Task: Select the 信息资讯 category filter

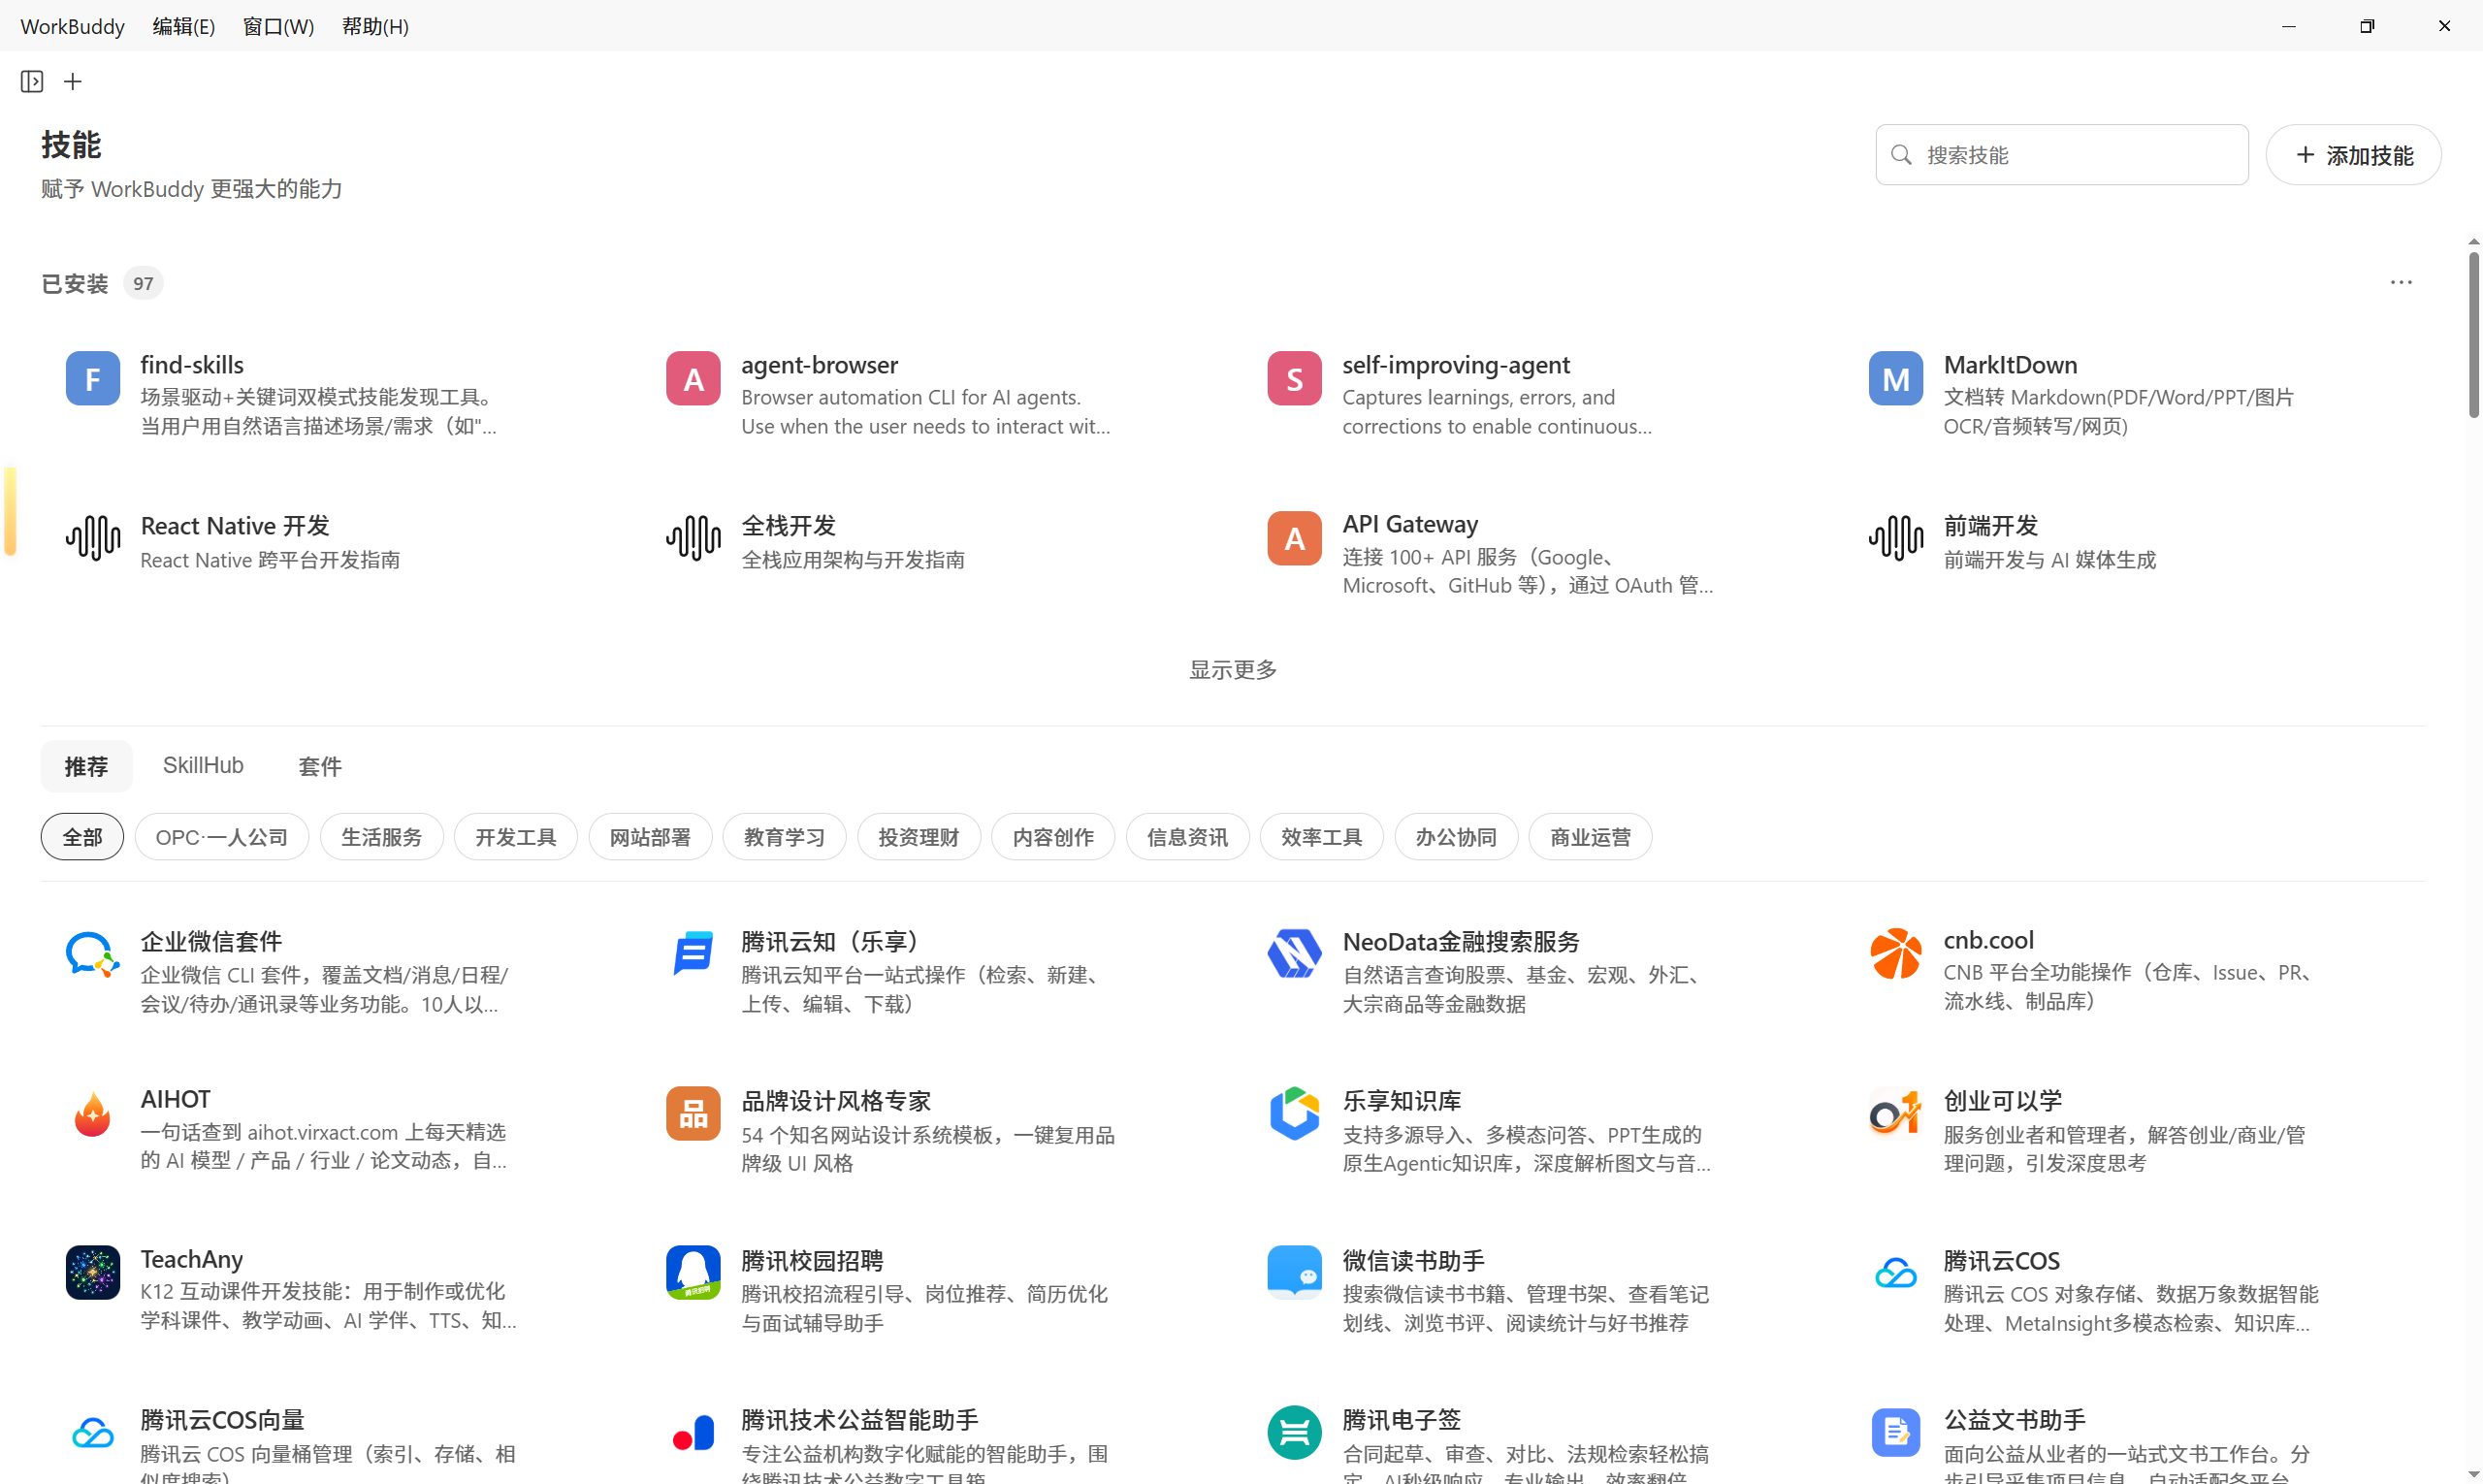Action: [x=1188, y=837]
